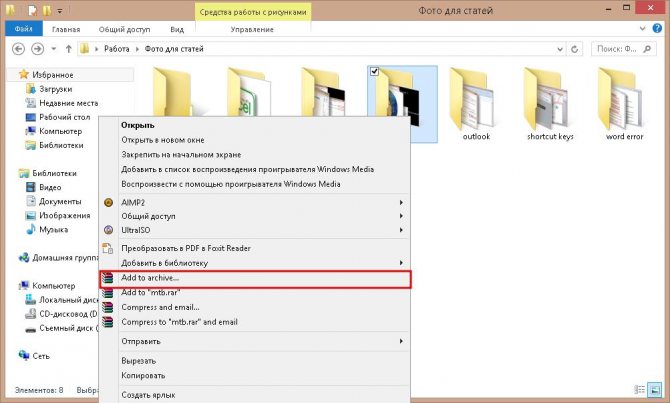
Task: Open the recent locations dropdown arrow
Action: (x=53, y=49)
